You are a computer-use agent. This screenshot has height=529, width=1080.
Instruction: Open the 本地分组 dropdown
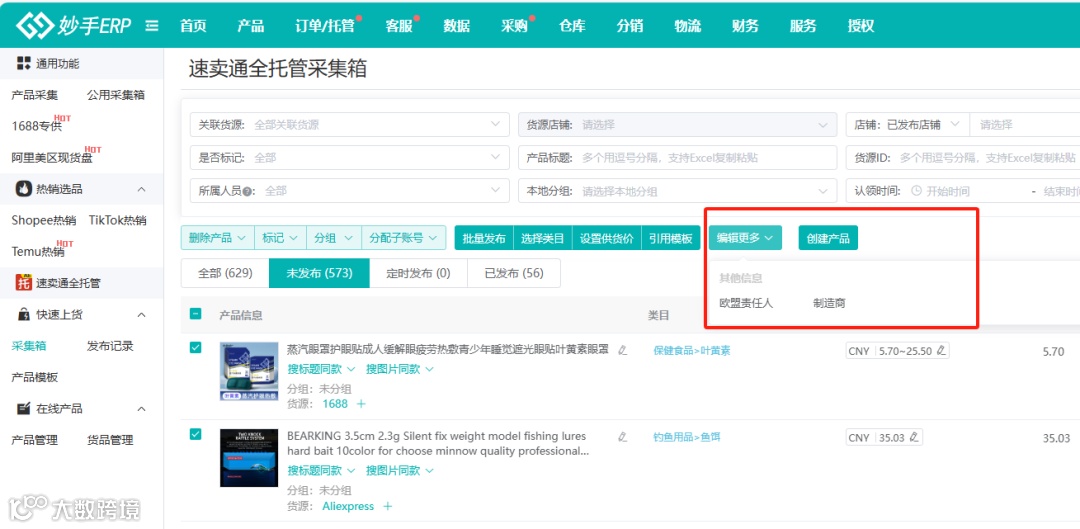click(x=677, y=191)
